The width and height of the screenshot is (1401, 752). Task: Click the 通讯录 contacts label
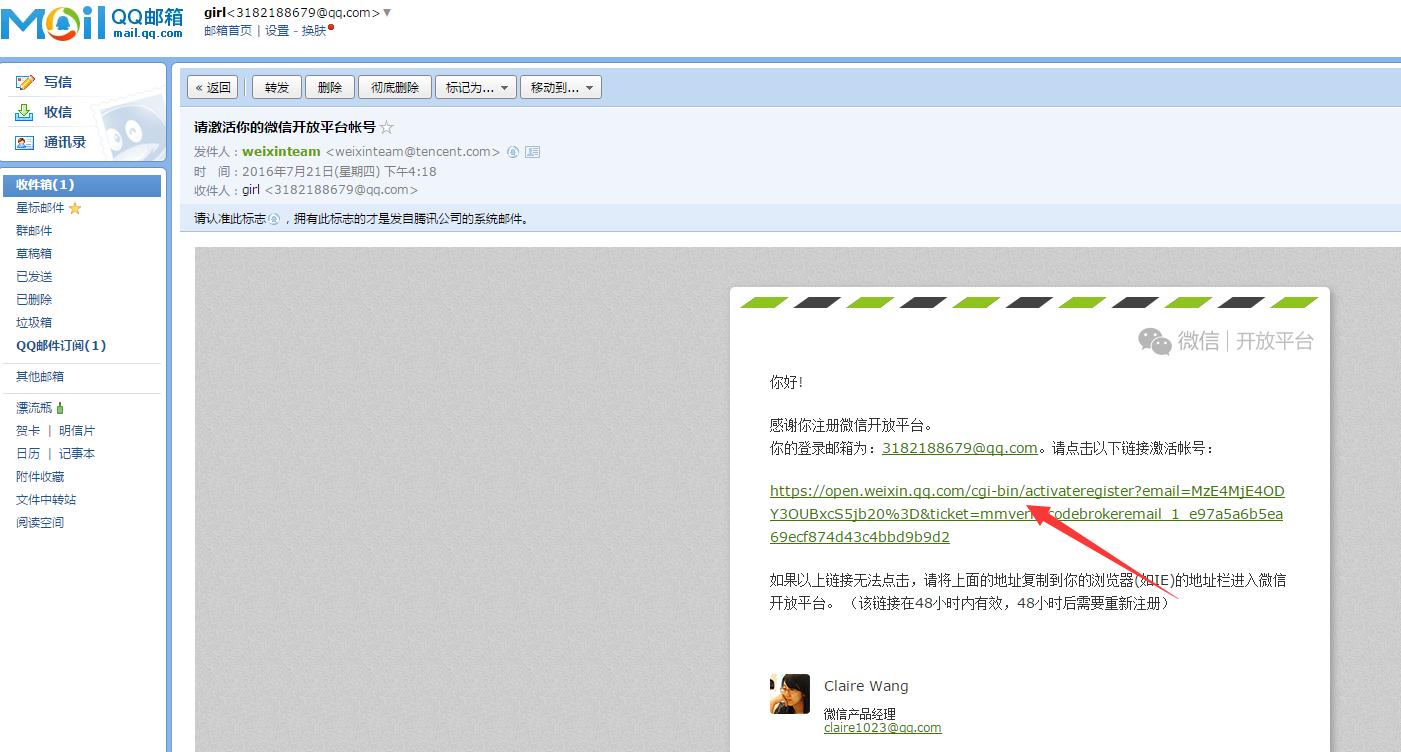[65, 142]
